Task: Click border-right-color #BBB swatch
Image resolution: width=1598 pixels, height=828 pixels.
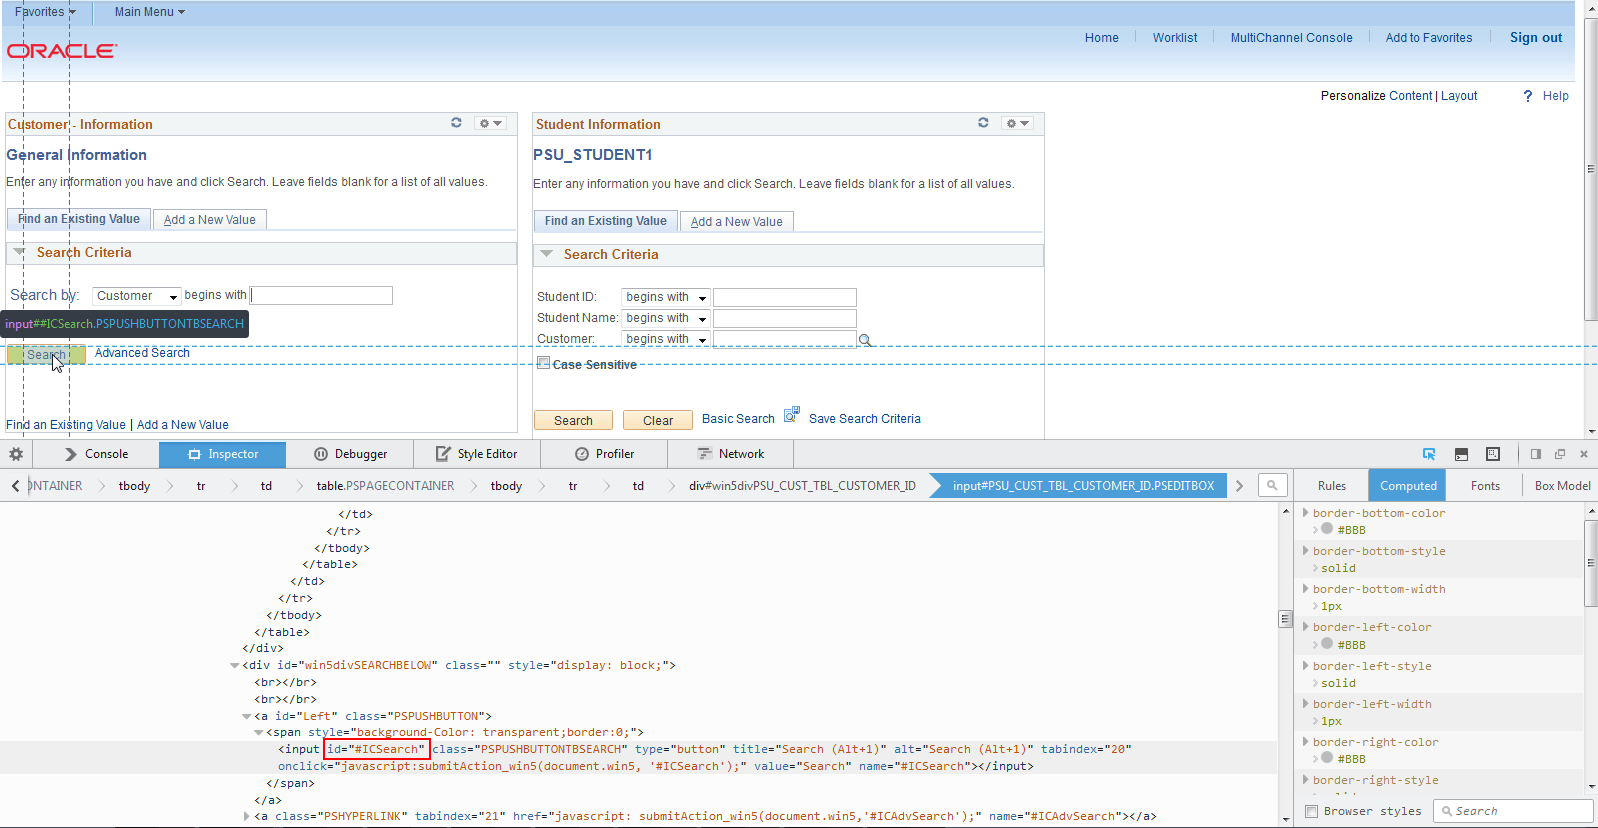Action: [x=1327, y=758]
